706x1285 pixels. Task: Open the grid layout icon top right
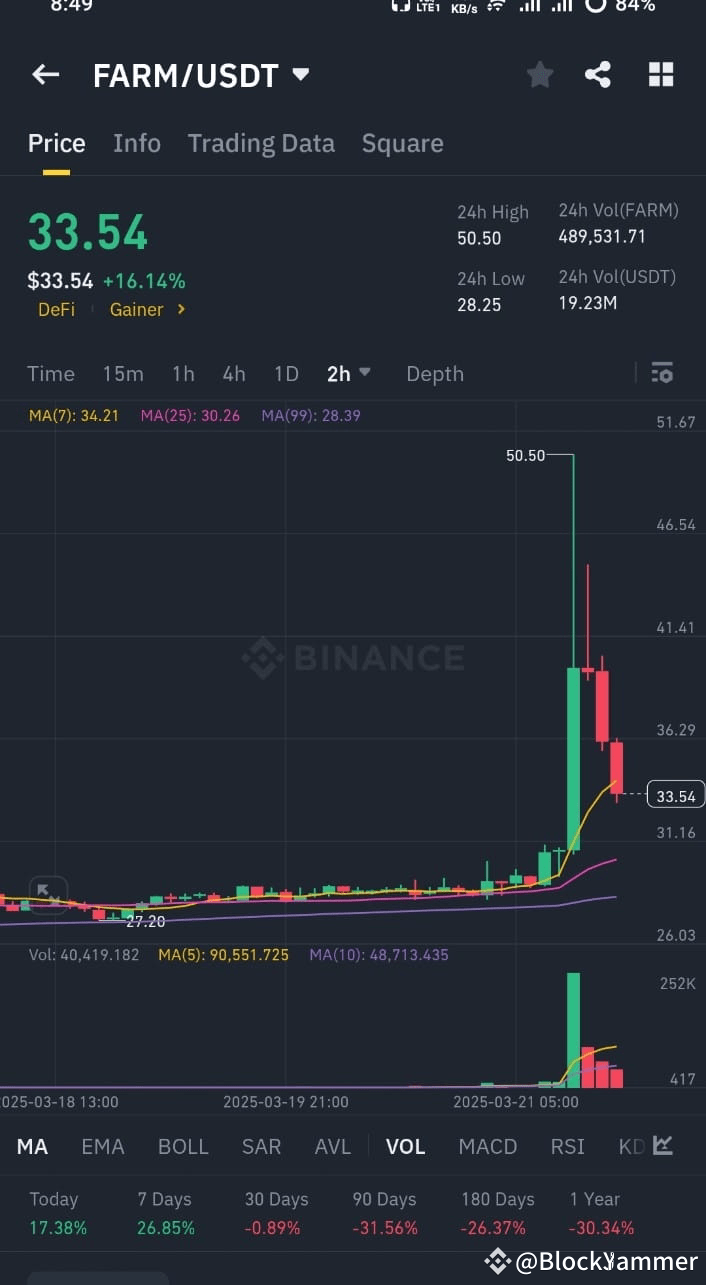pos(661,74)
